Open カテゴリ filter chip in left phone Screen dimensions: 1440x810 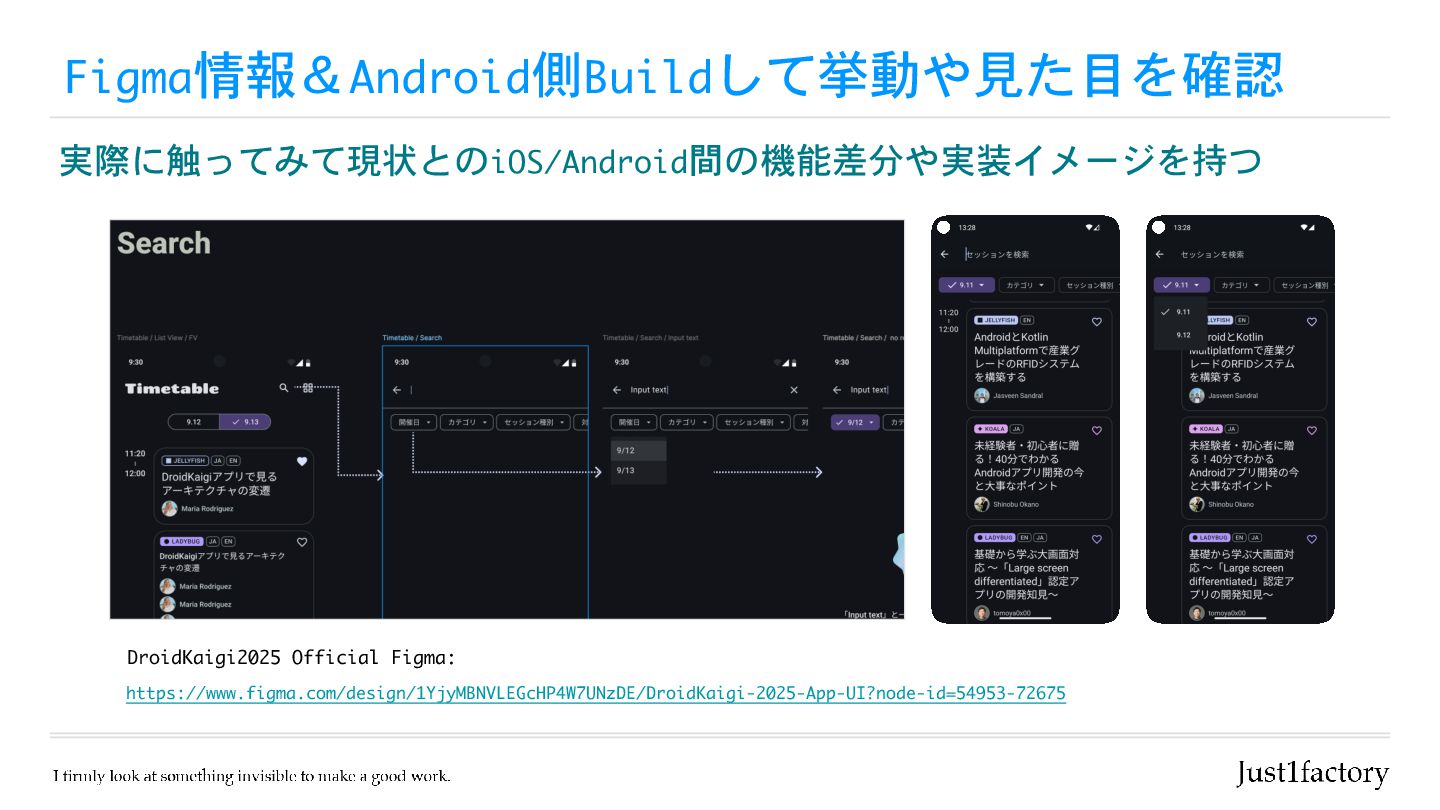(x=1026, y=285)
